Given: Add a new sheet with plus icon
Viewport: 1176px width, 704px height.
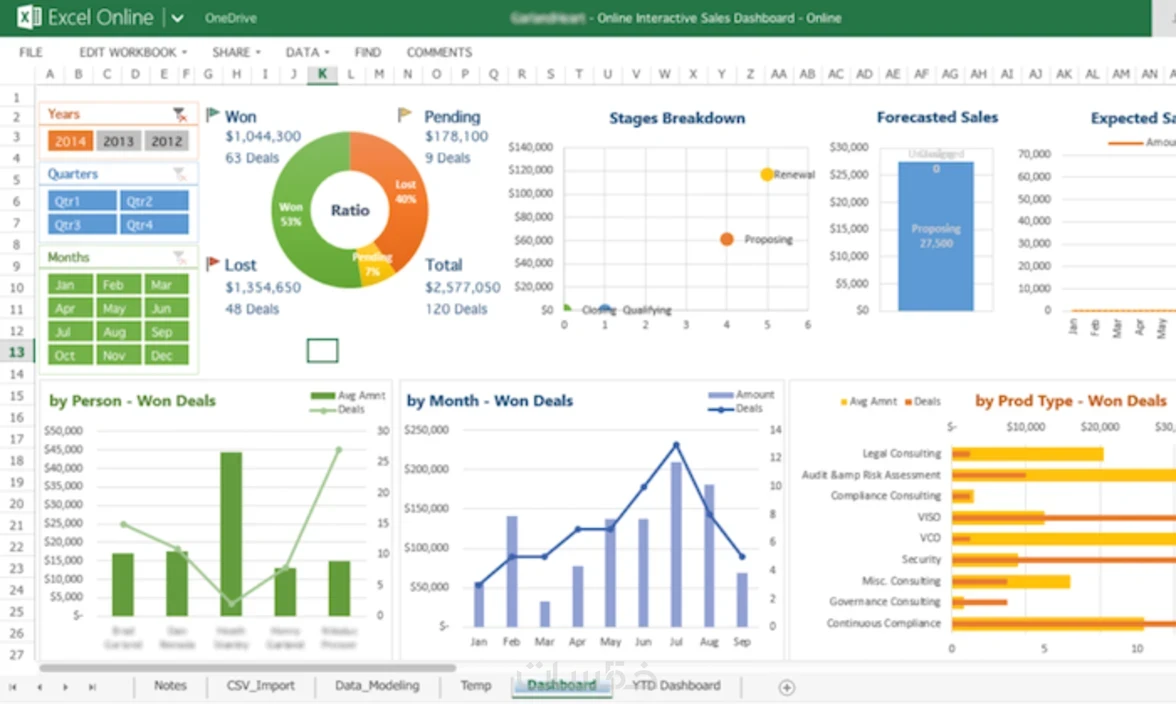Looking at the screenshot, I should tap(787, 687).
